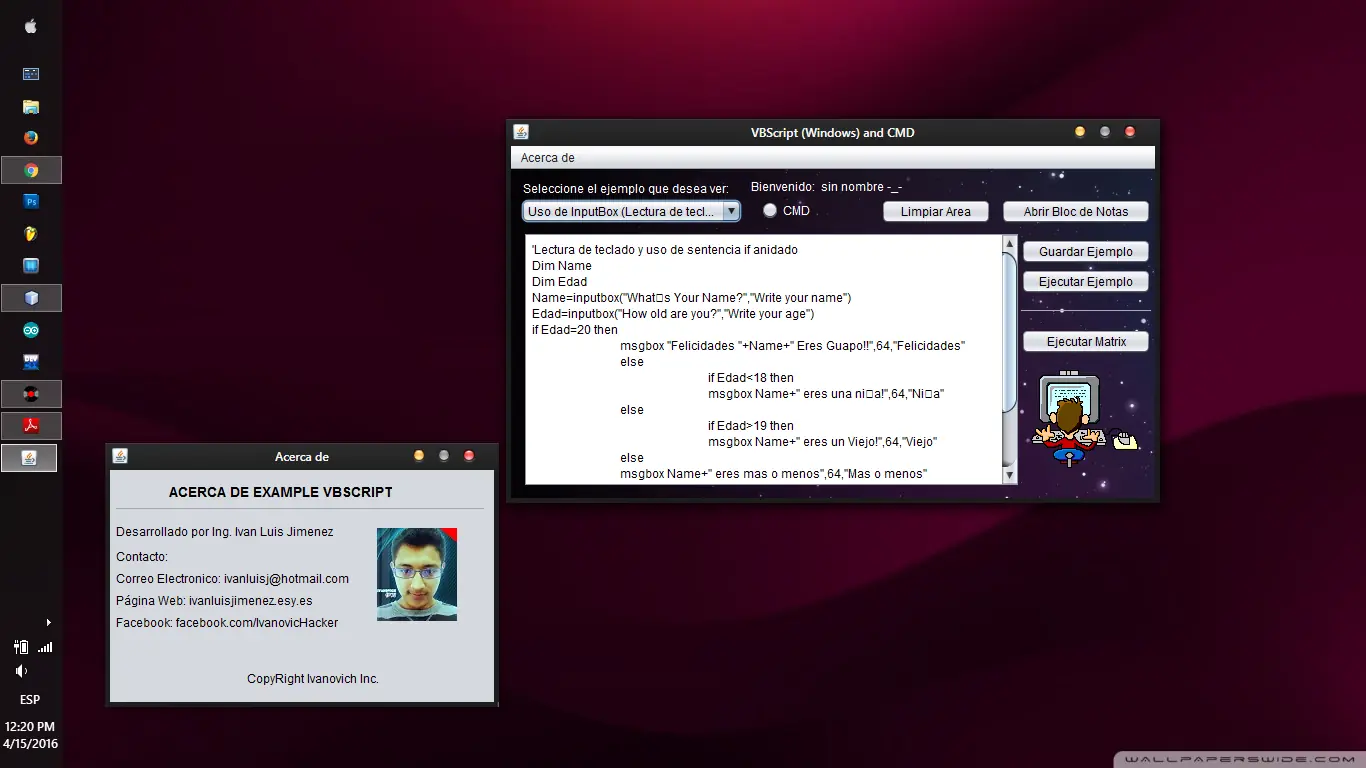
Task: Click the Limpiar Area button
Action: (x=935, y=212)
